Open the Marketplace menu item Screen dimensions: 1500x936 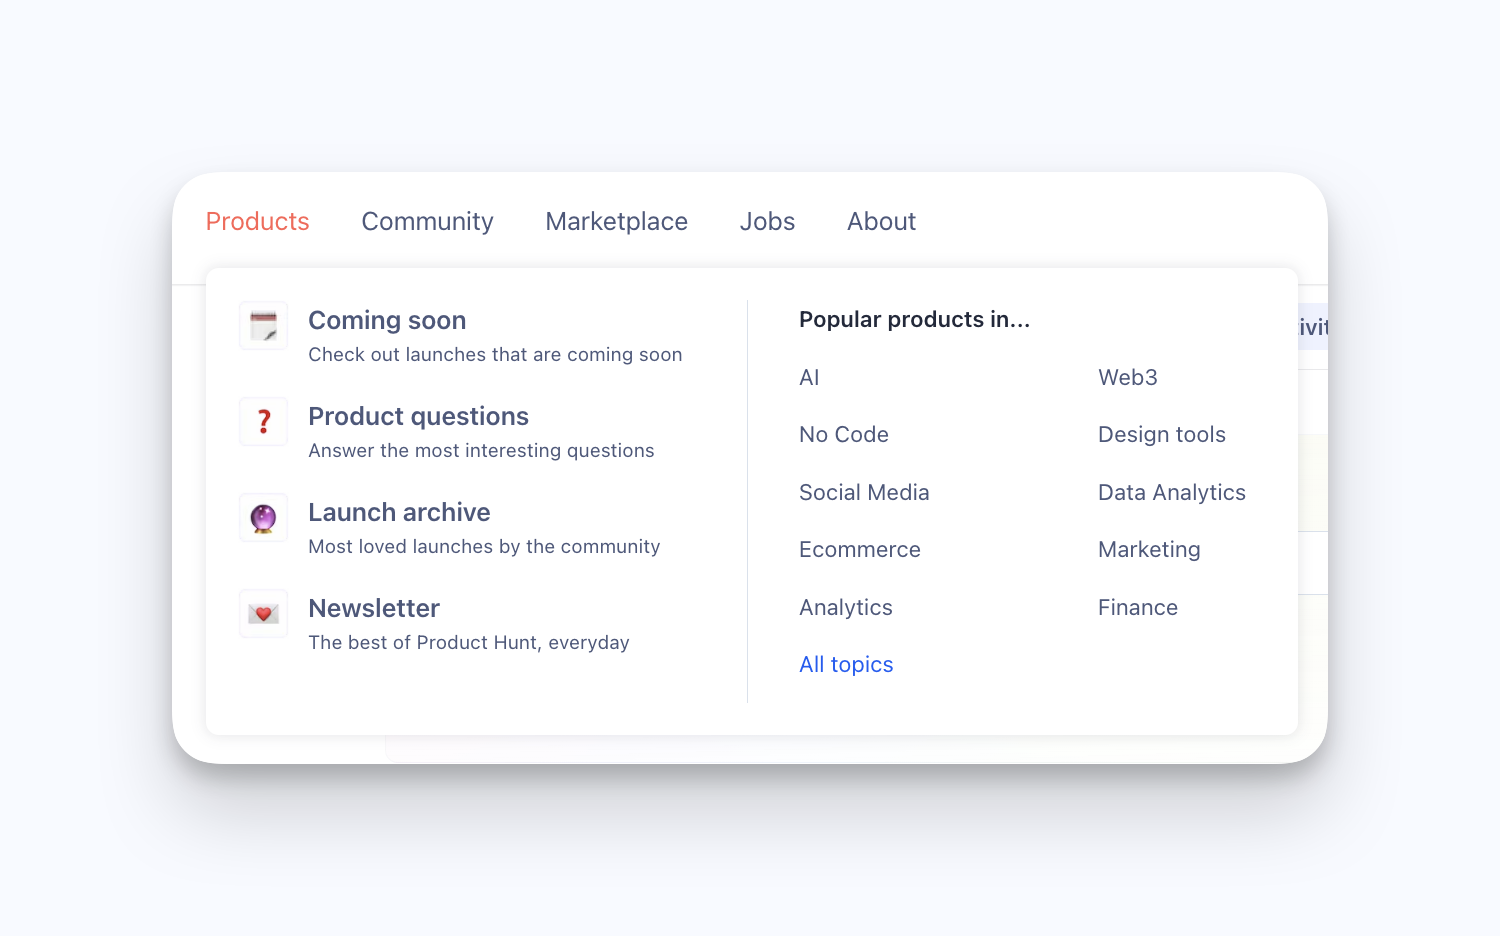tap(616, 221)
